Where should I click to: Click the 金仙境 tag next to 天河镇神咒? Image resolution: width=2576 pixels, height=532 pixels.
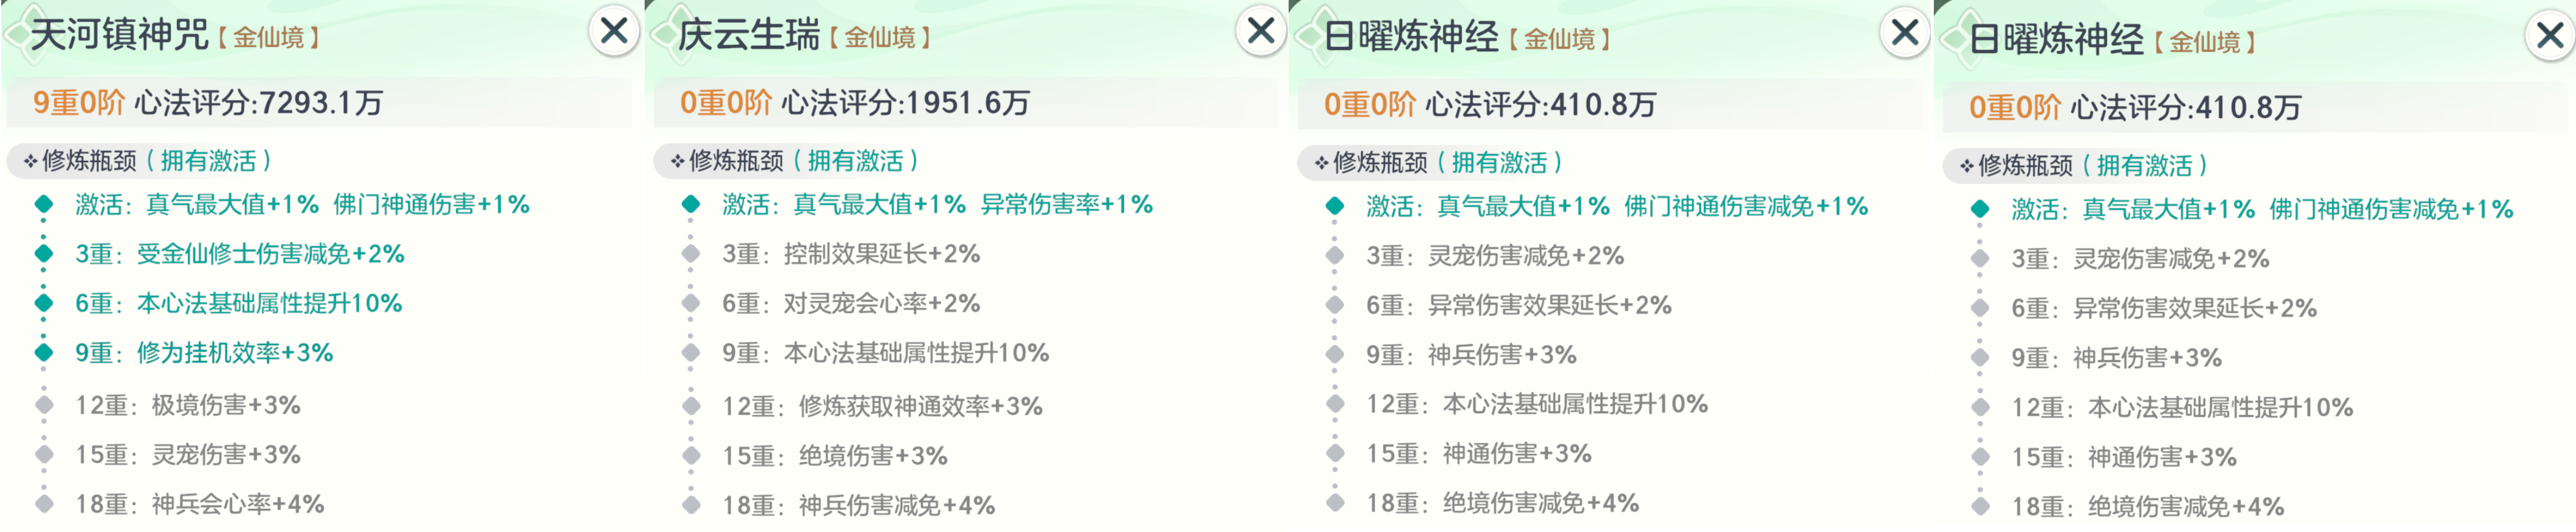[x=269, y=38]
